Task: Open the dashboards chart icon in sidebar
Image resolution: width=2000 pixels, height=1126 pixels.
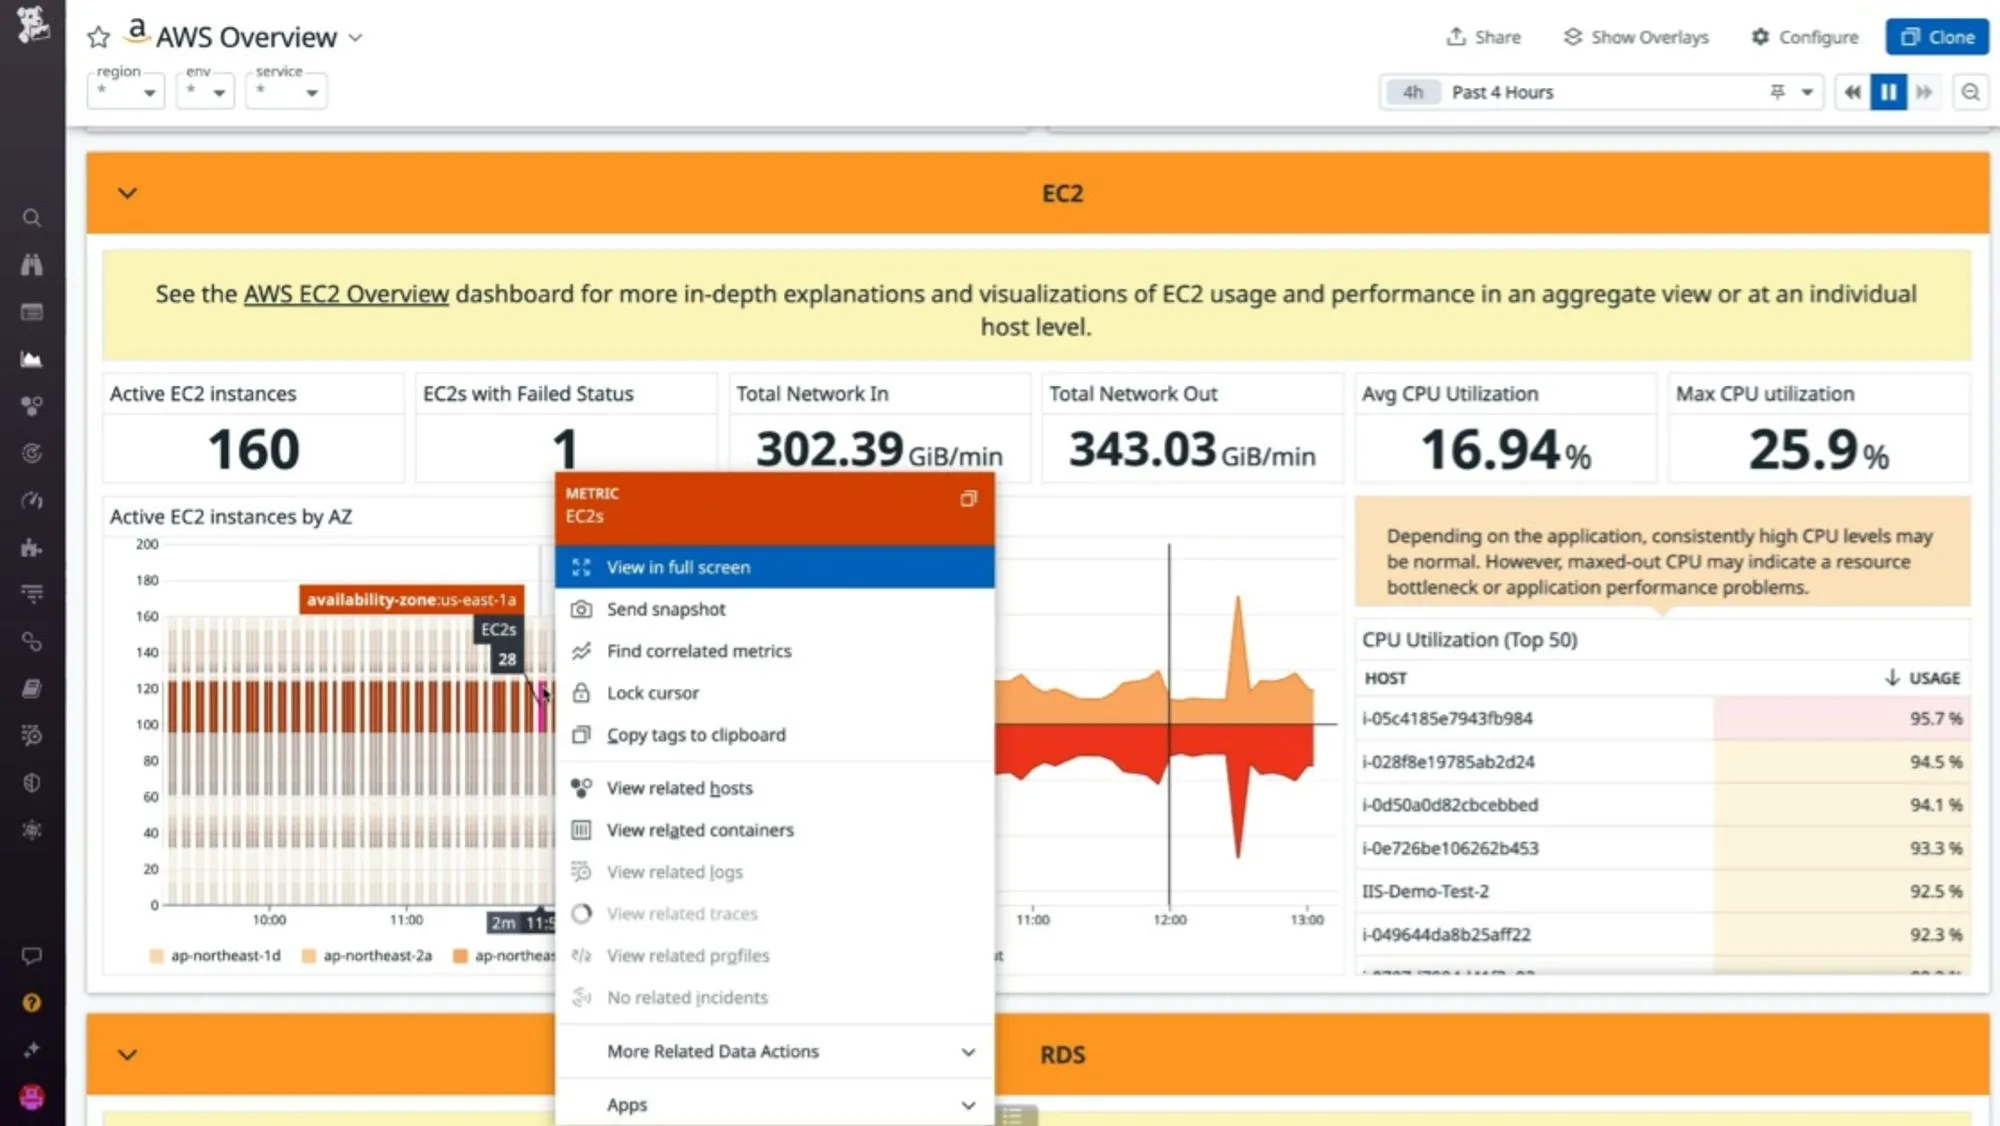Action: tap(32, 359)
